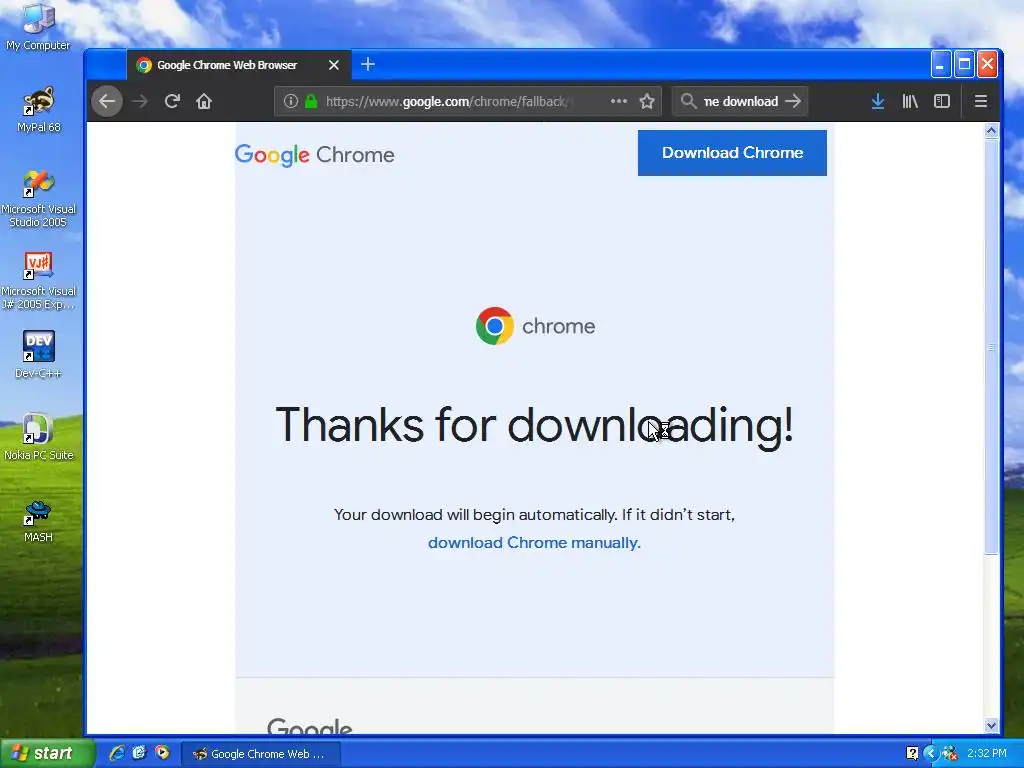Screen dimensions: 1024x768
Task: Minimize the browser window
Action: [940, 65]
